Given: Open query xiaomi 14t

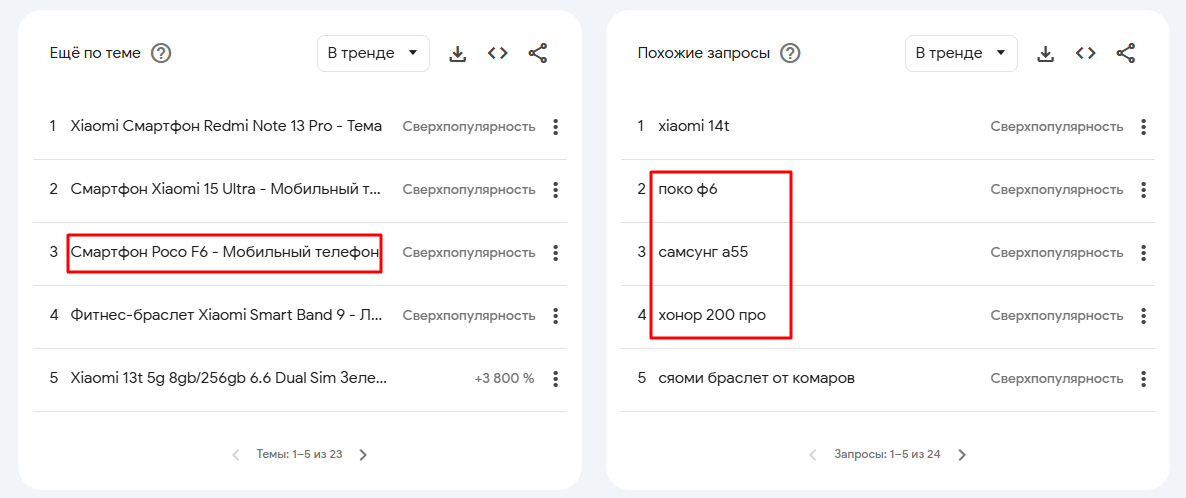Looking at the screenshot, I should pyautogui.click(x=694, y=126).
